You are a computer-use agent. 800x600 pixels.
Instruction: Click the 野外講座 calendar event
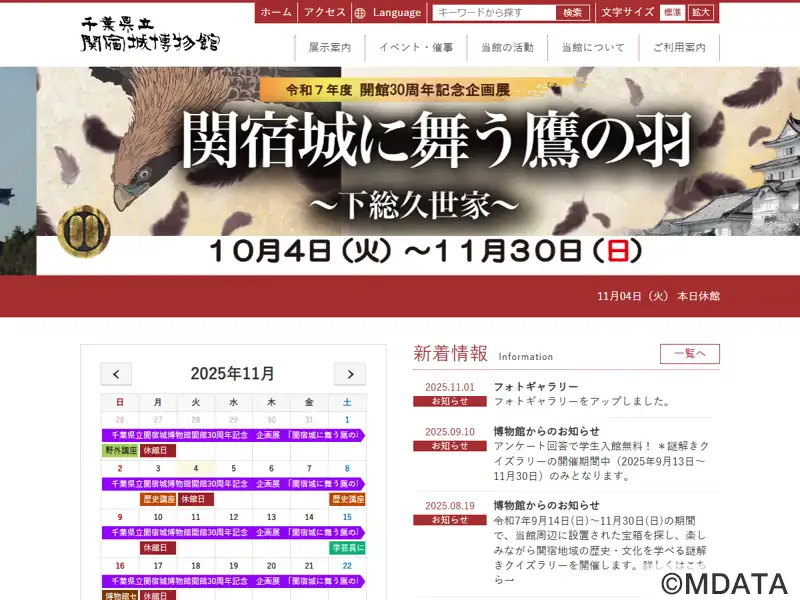[121, 451]
